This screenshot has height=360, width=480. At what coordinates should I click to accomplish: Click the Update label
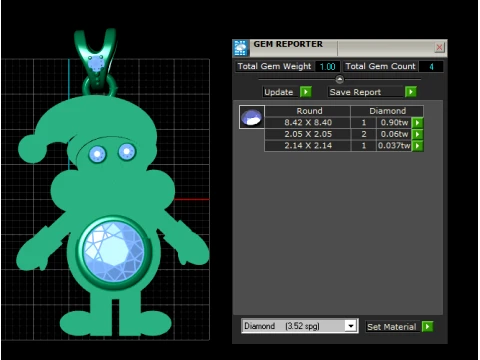(279, 92)
